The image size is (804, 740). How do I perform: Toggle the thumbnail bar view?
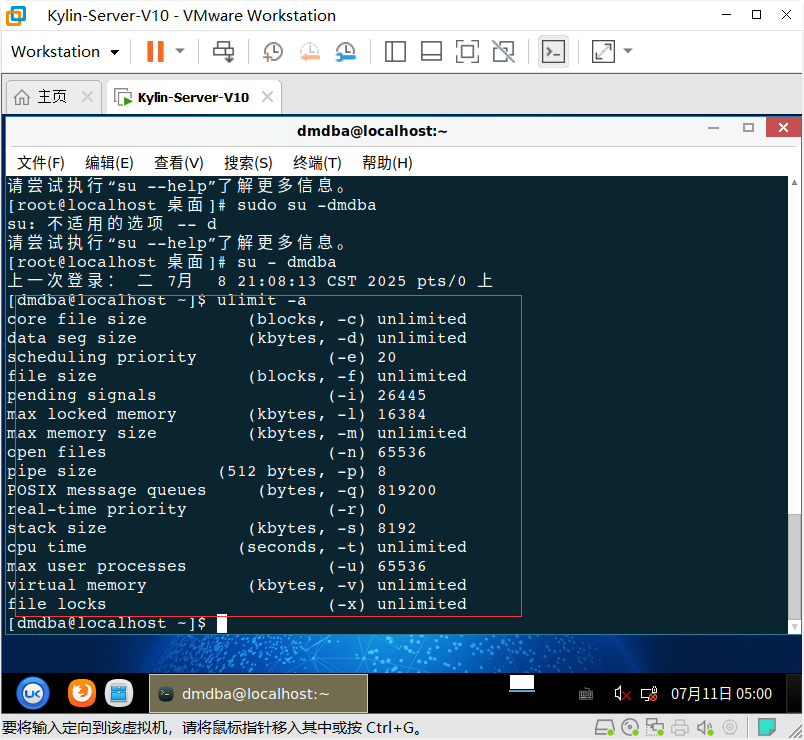pos(431,52)
